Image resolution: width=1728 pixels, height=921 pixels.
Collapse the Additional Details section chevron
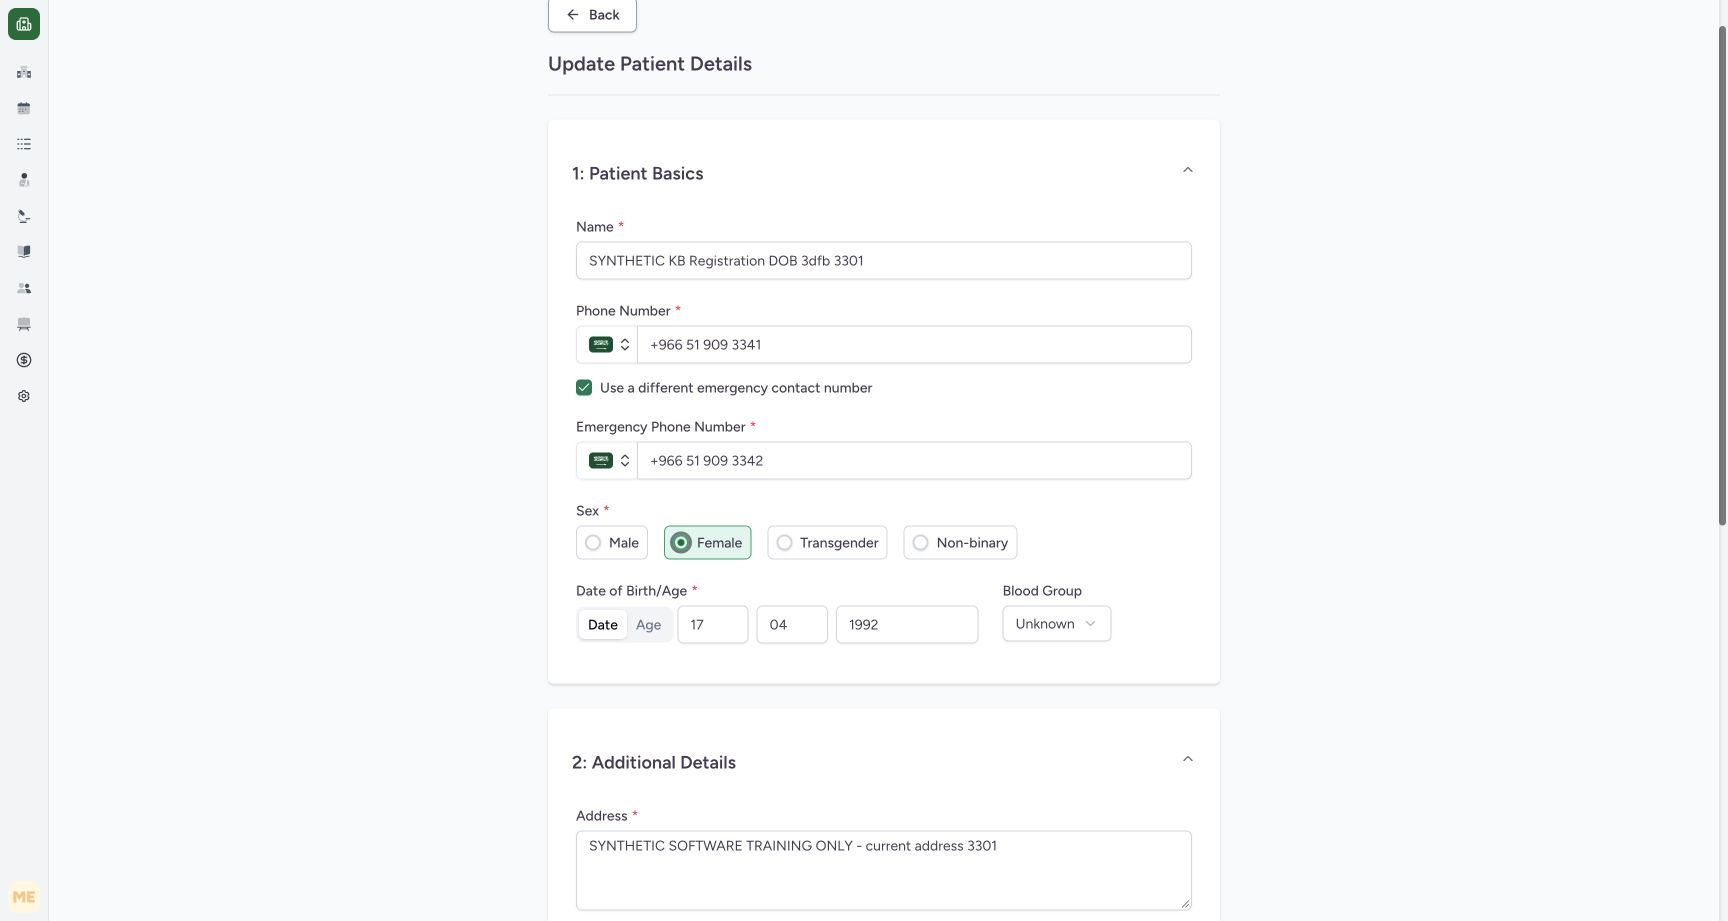(1188, 759)
